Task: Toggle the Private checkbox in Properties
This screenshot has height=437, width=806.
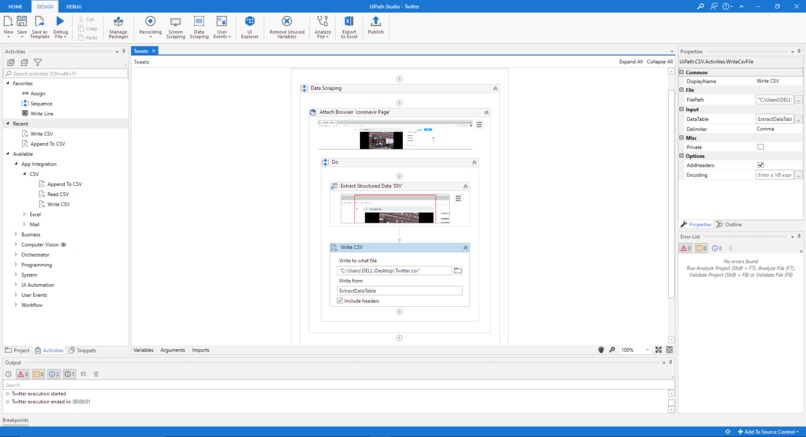Action: (761, 147)
